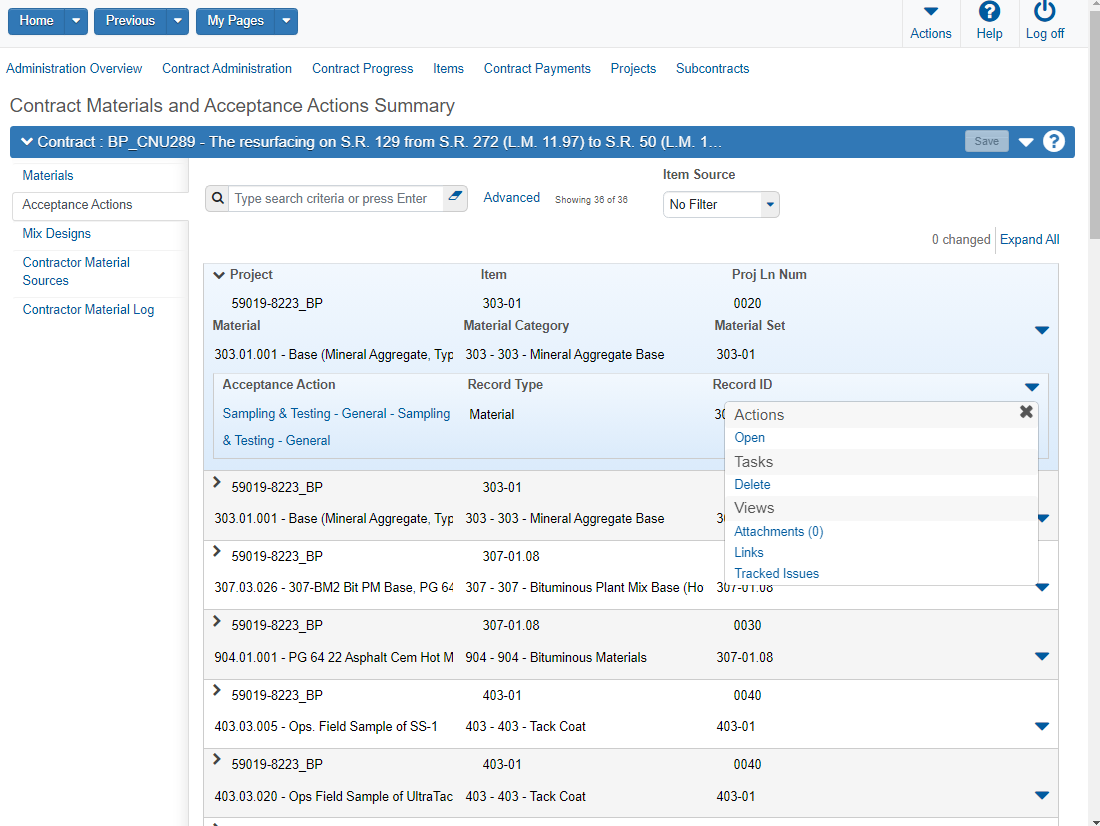Screen dimensions: 1100x826
Task: Open the Item Source filter dropdown
Action: pos(769,204)
